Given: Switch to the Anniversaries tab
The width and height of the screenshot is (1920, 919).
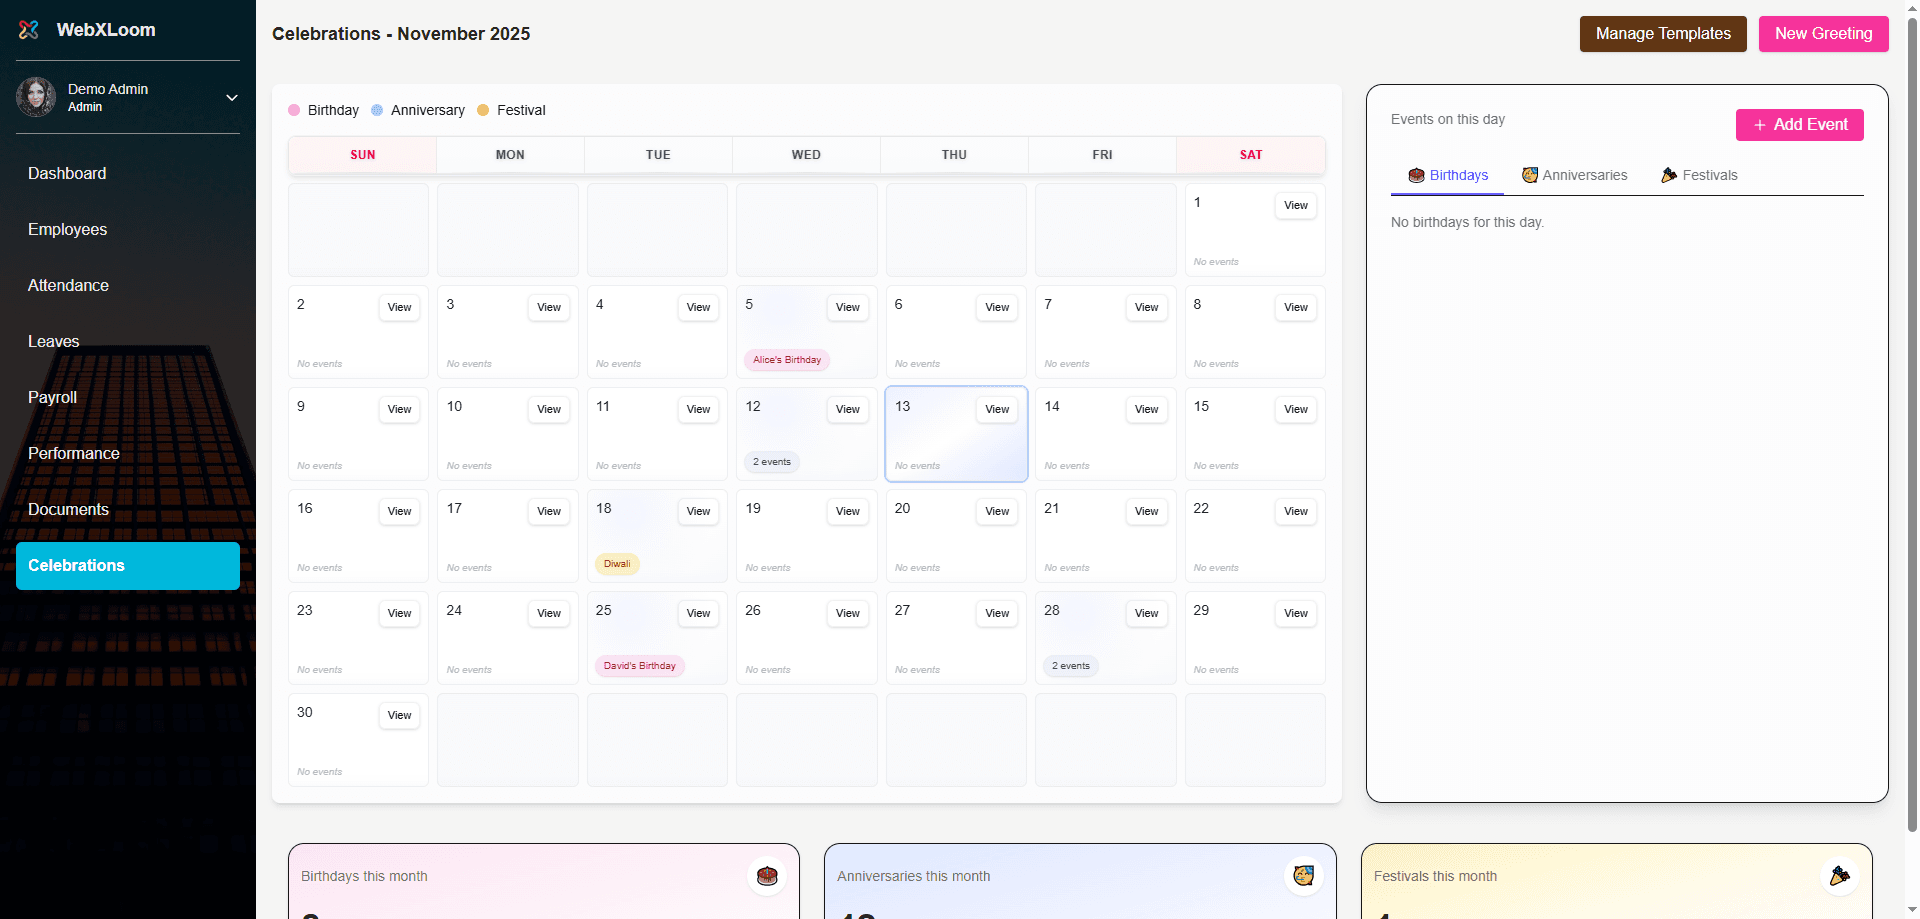Looking at the screenshot, I should 1574,175.
